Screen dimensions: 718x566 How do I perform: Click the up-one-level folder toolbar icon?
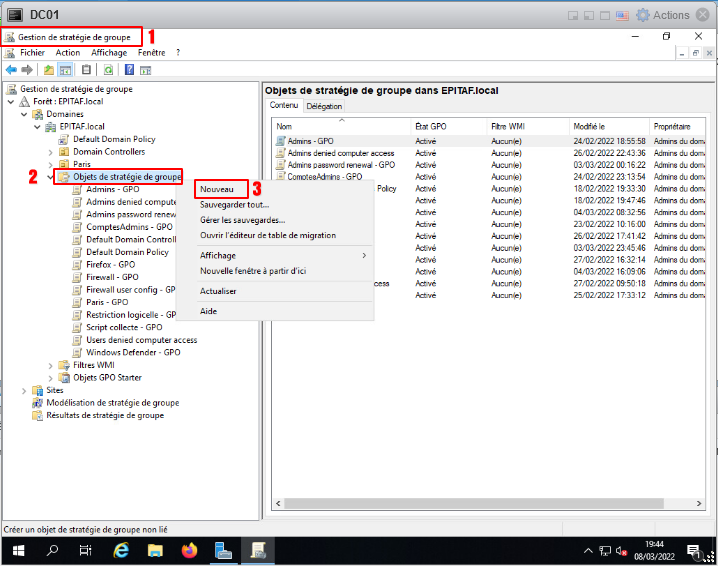tap(48, 70)
